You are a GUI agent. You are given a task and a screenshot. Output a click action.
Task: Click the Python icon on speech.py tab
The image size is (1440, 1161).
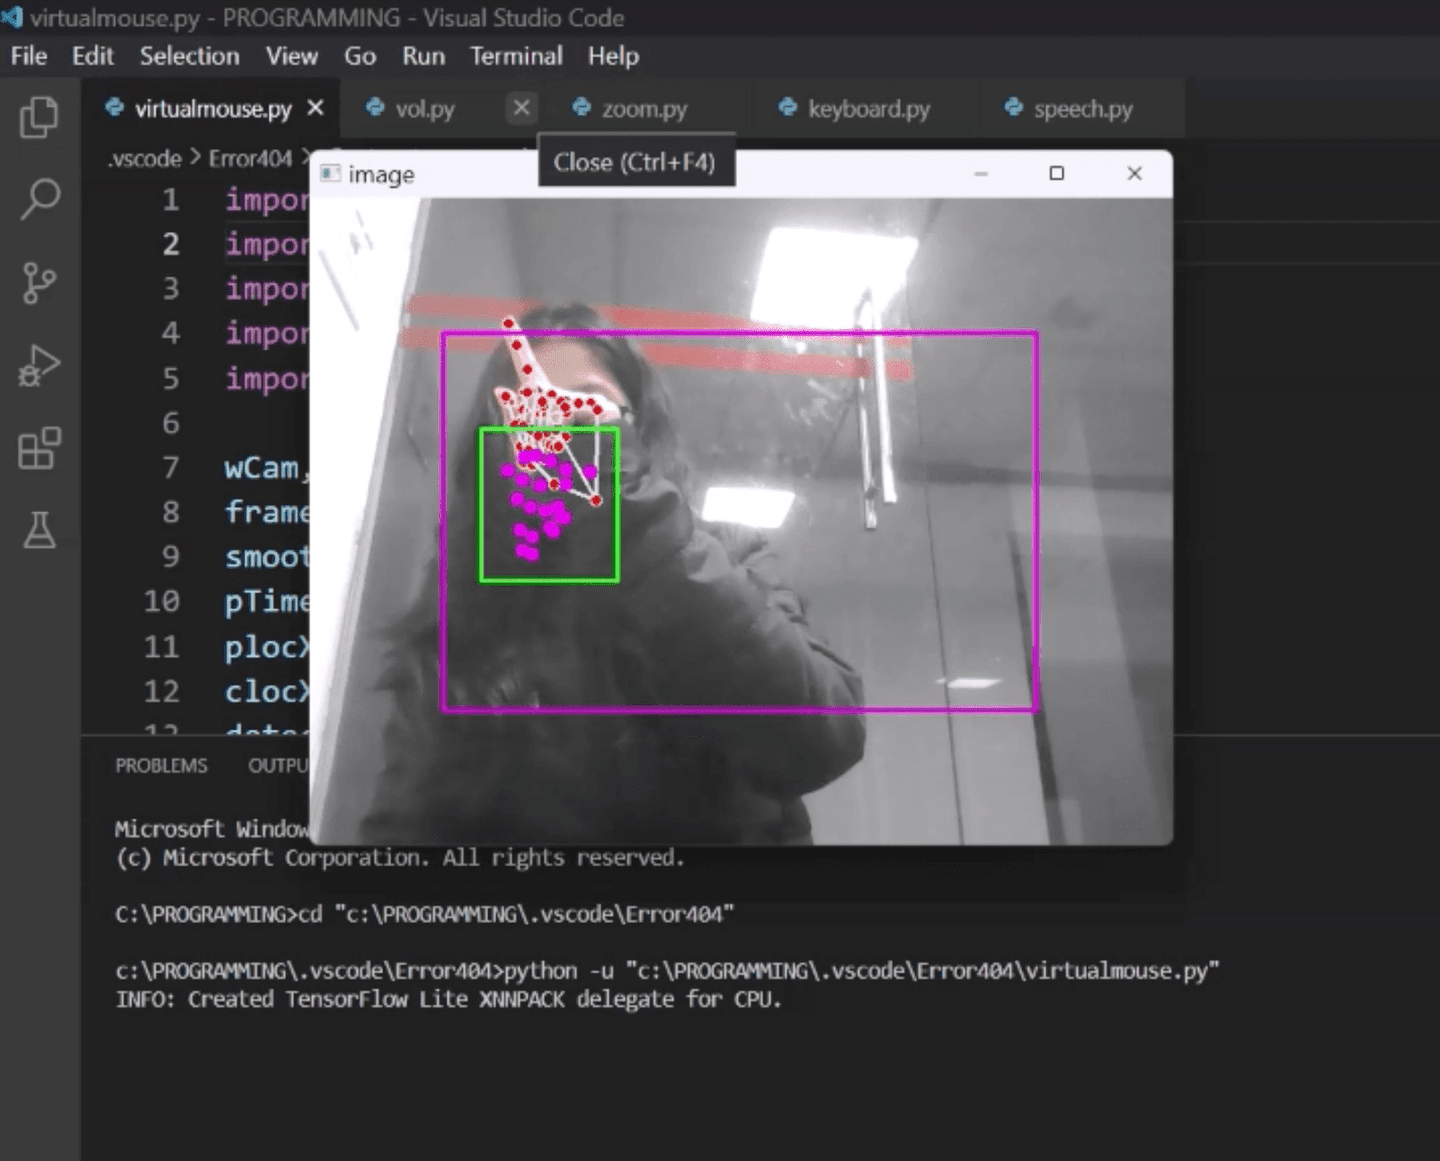click(1014, 107)
